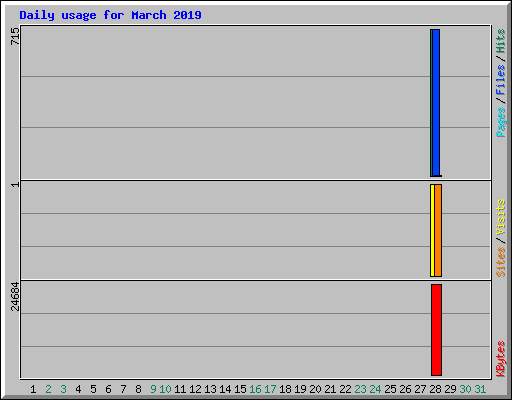Click the '715' axis value
The width and height of the screenshot is (512, 400).
tap(15, 36)
